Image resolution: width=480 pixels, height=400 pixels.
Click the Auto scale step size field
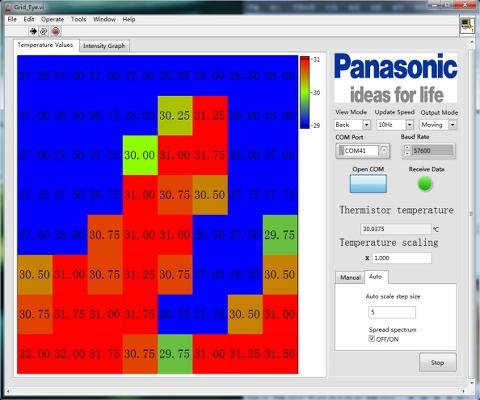tap(392, 312)
